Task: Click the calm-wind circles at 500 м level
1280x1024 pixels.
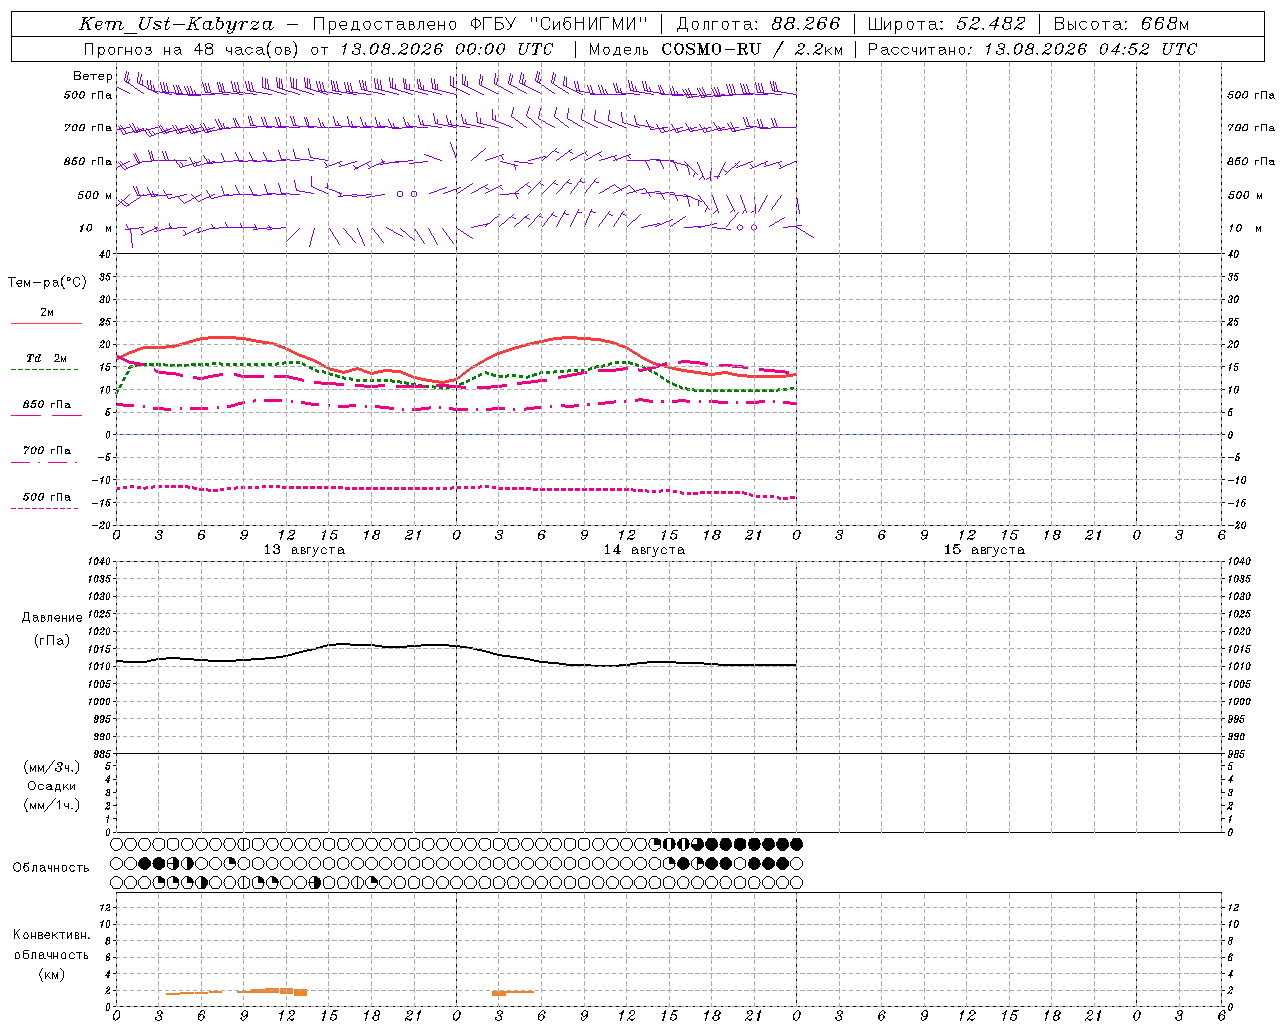Action: pos(407,194)
